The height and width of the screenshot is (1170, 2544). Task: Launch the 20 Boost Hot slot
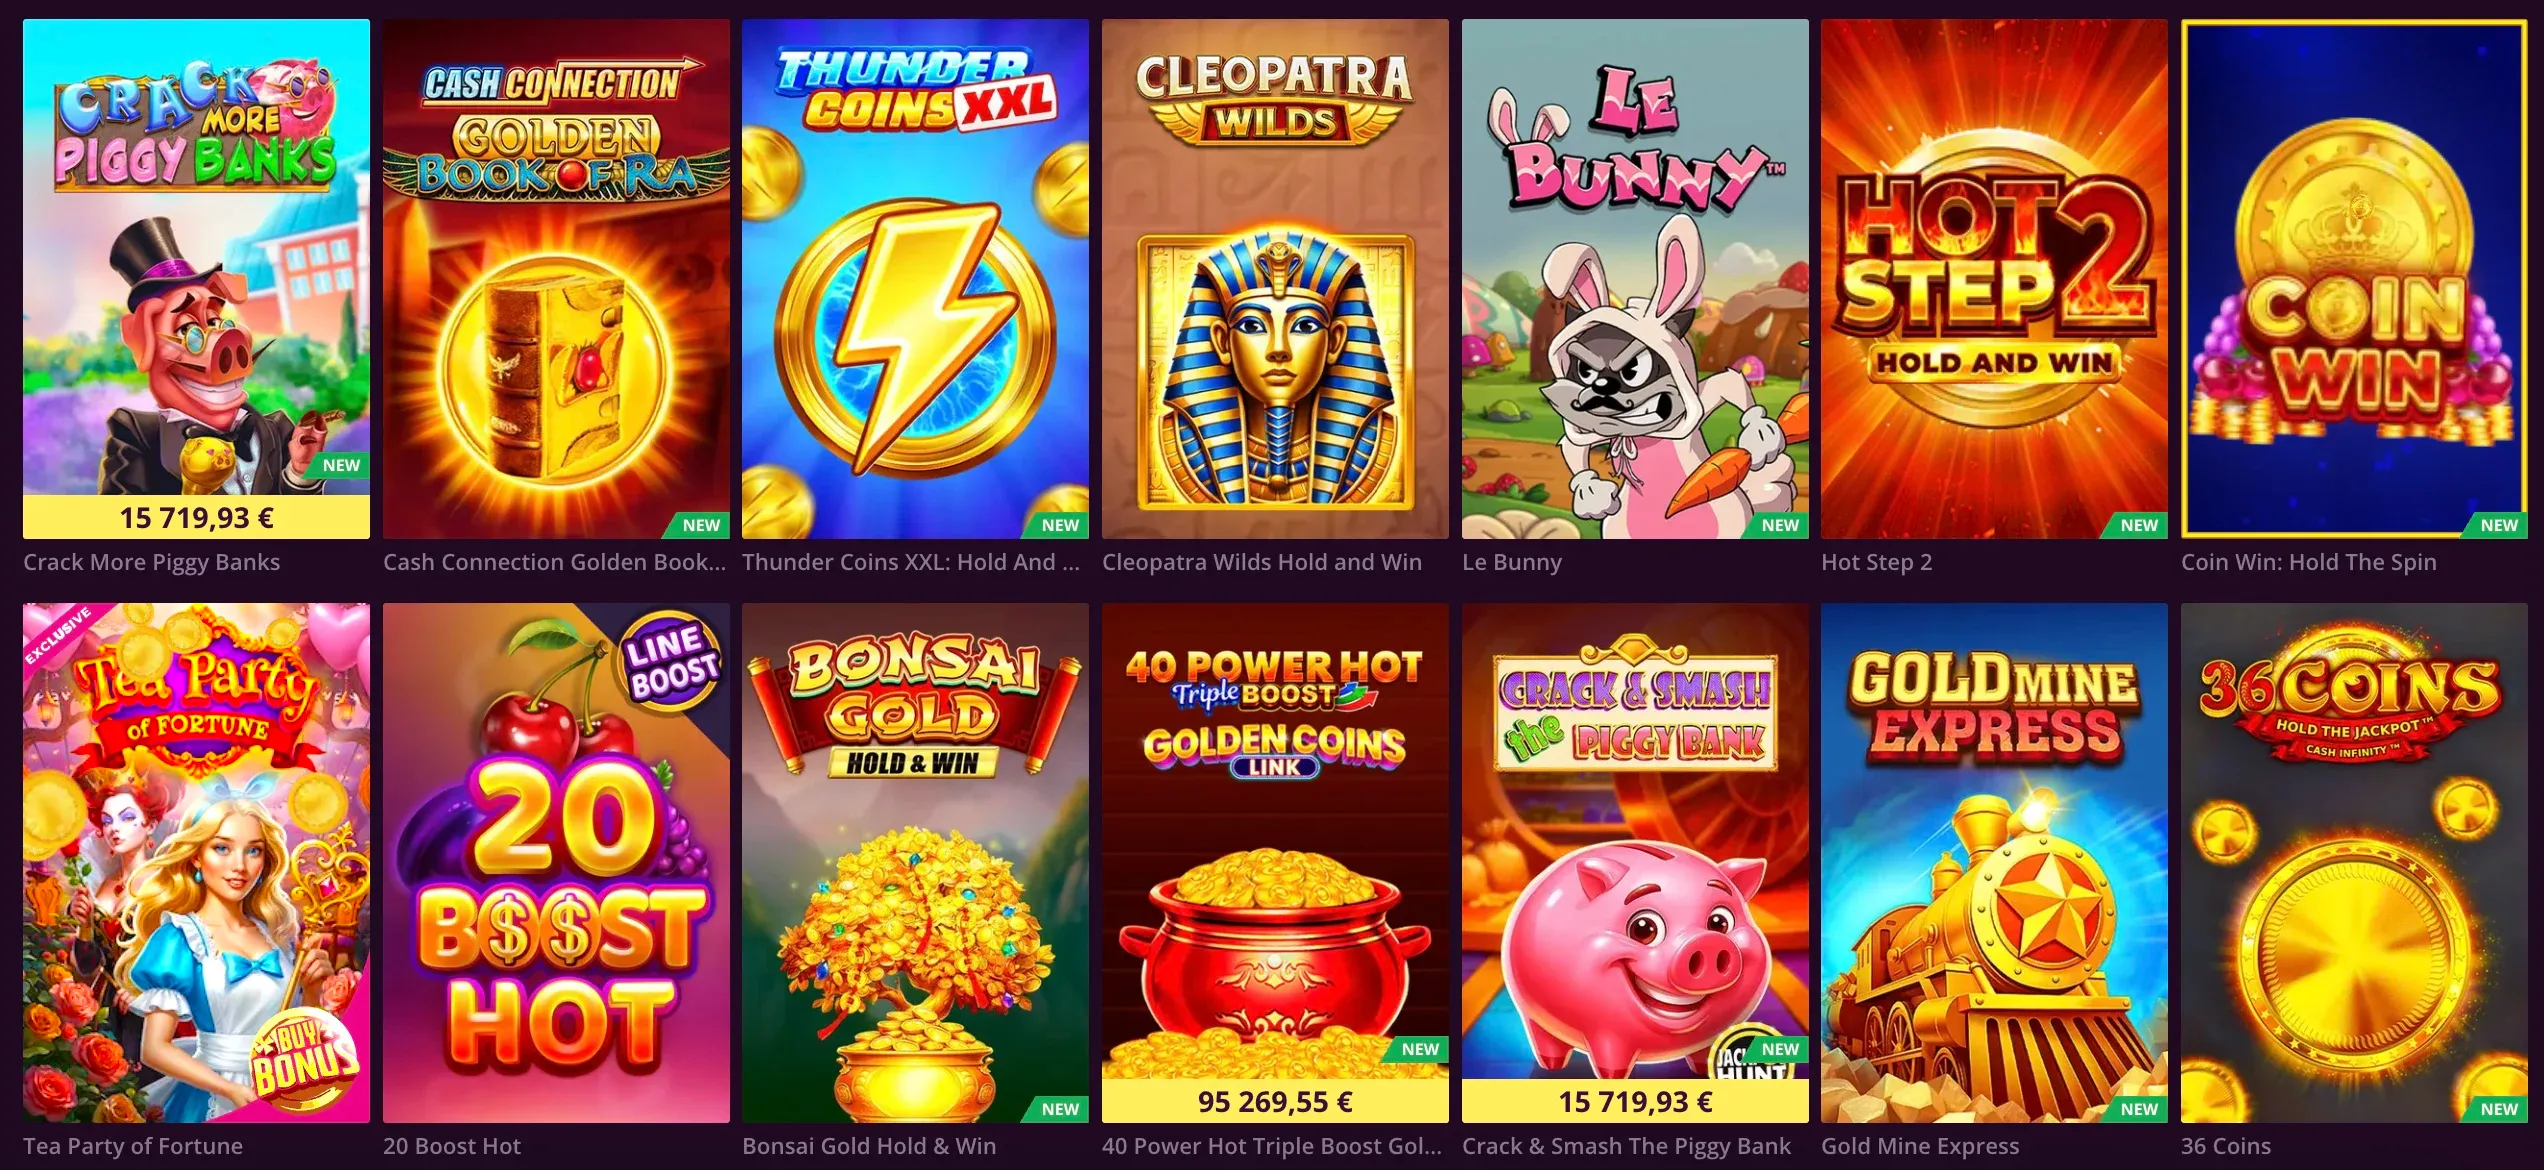(x=556, y=862)
